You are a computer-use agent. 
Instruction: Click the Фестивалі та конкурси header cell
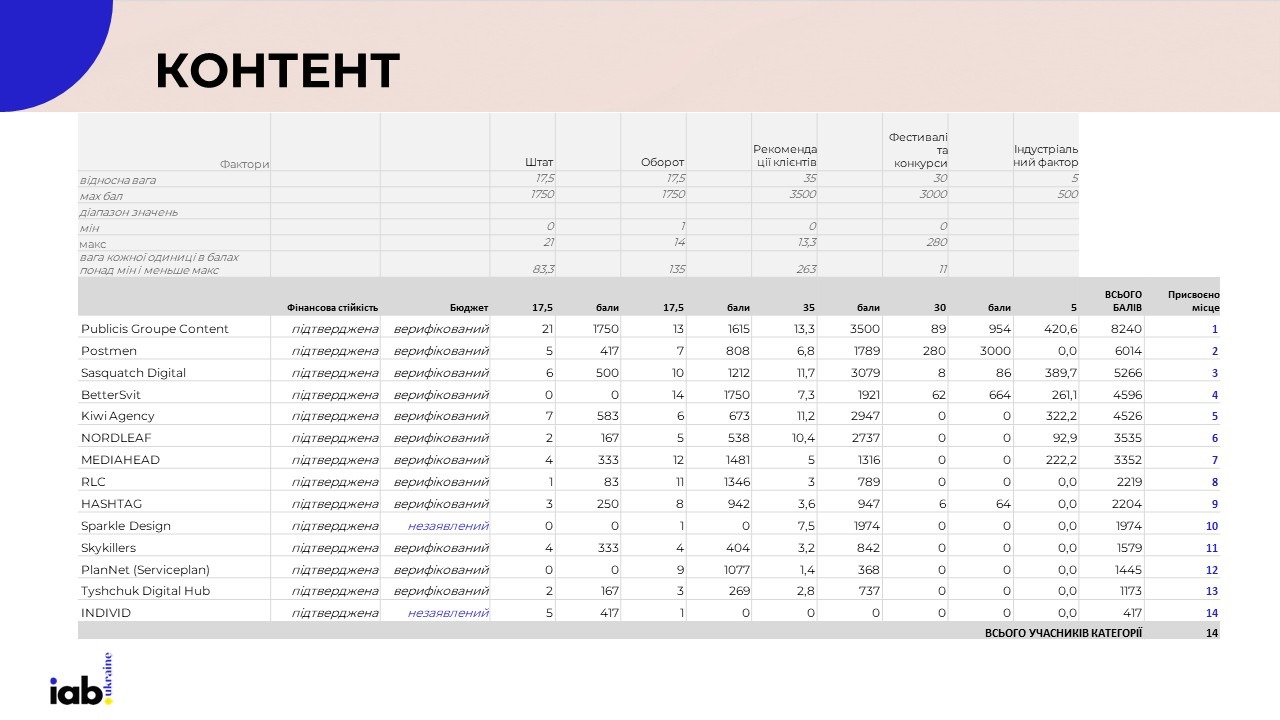point(917,150)
